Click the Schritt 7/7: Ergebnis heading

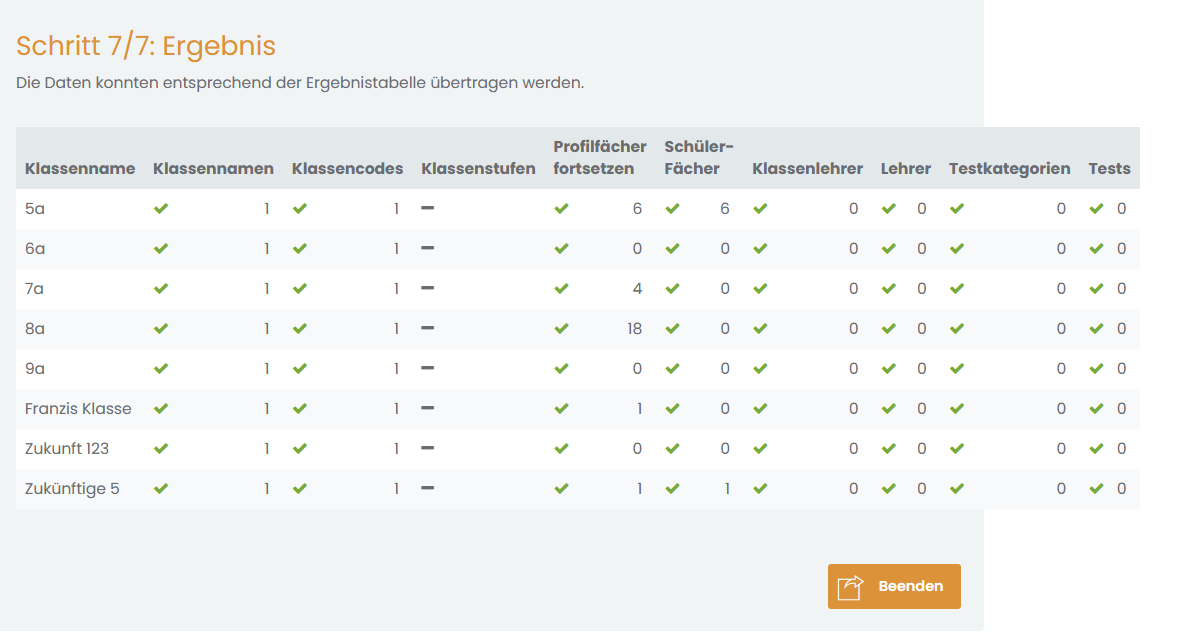[x=146, y=46]
